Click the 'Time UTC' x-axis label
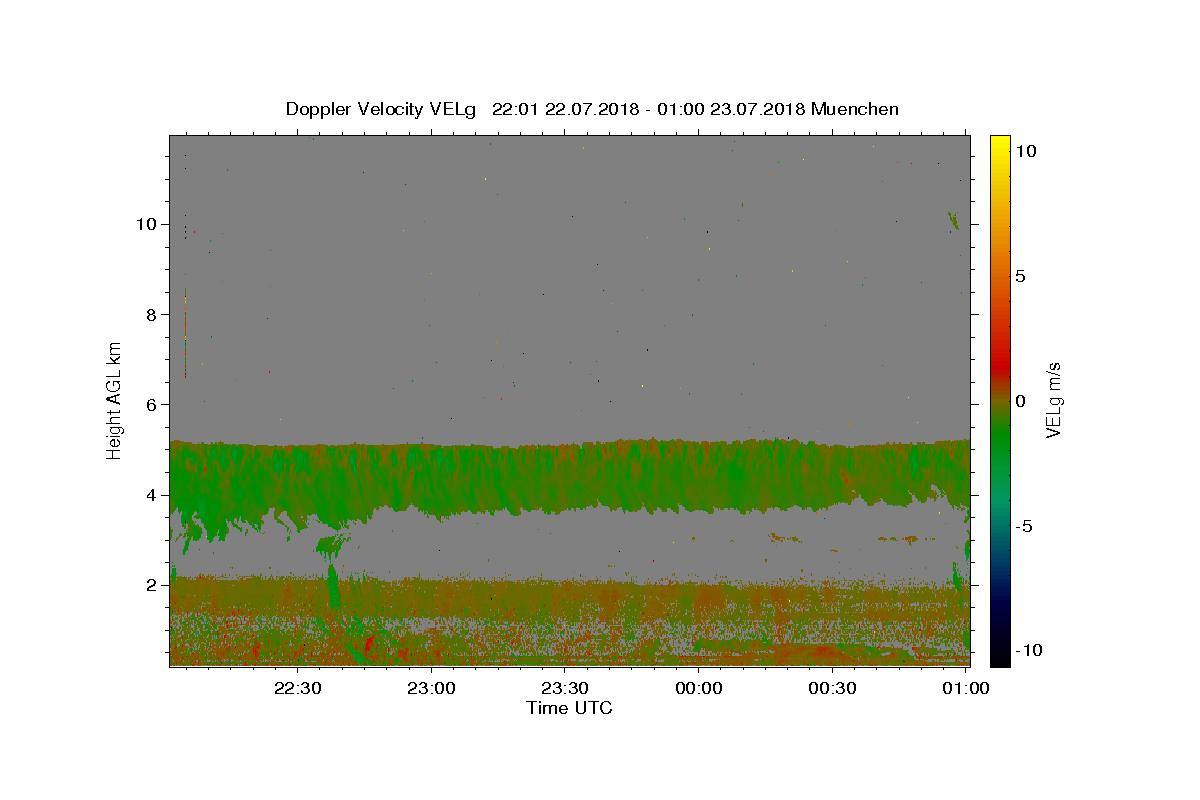This screenshot has height=800, width=1200. (569, 708)
